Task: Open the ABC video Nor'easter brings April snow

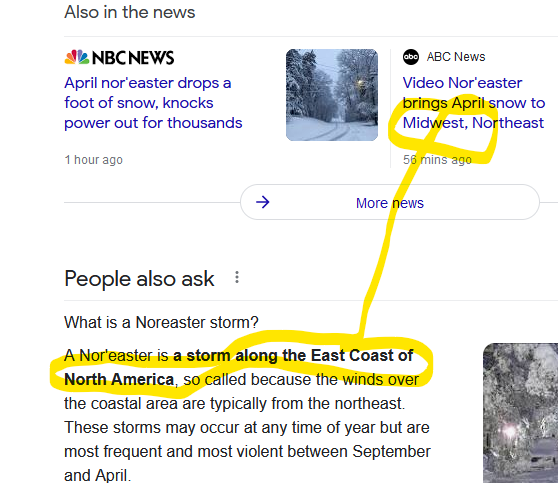Action: (x=474, y=103)
